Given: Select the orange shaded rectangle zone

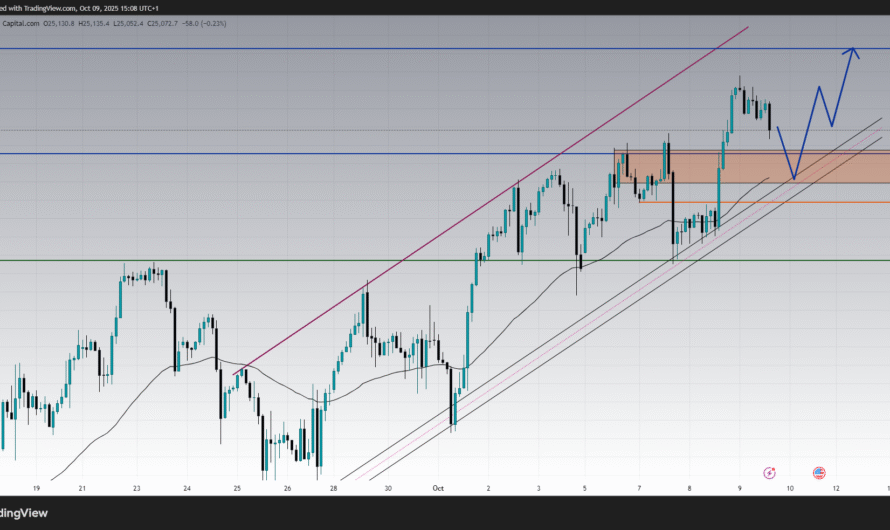Looking at the screenshot, I should click(x=752, y=166).
